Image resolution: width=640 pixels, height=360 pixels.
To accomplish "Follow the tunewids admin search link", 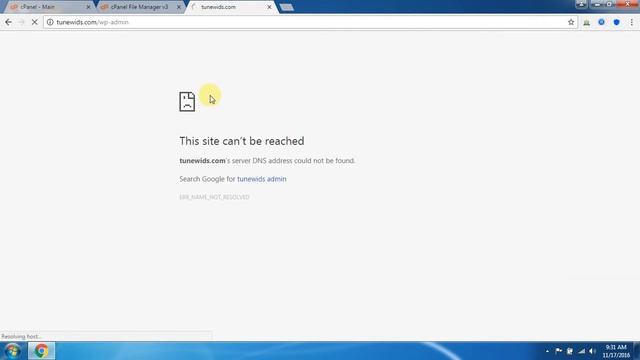I will click(262, 179).
